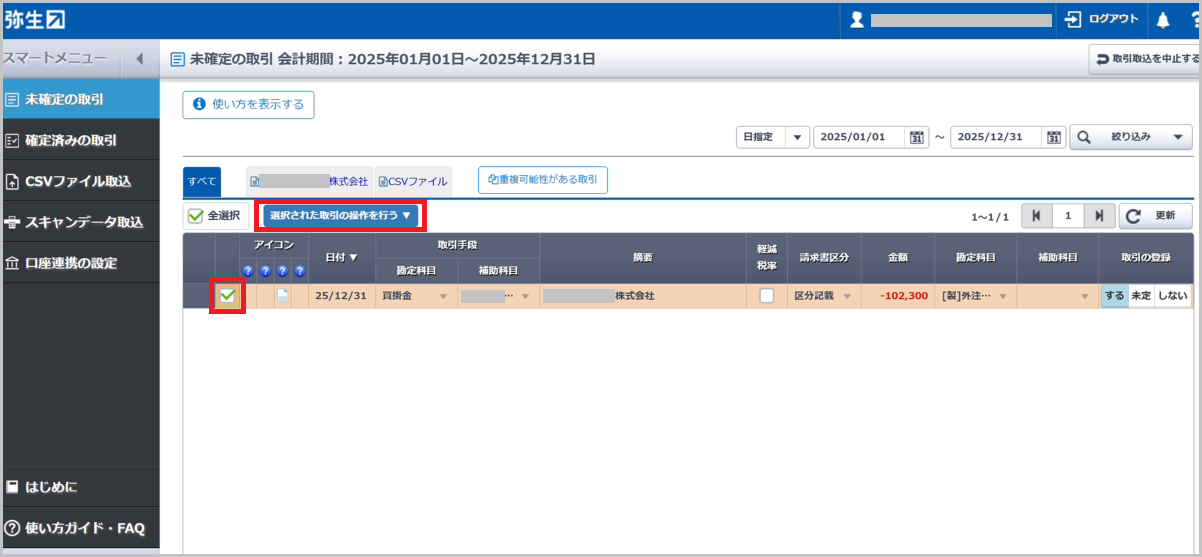Click first help icon under アイコン
Screen dimensions: 1202x557
pyautogui.click(x=248, y=271)
